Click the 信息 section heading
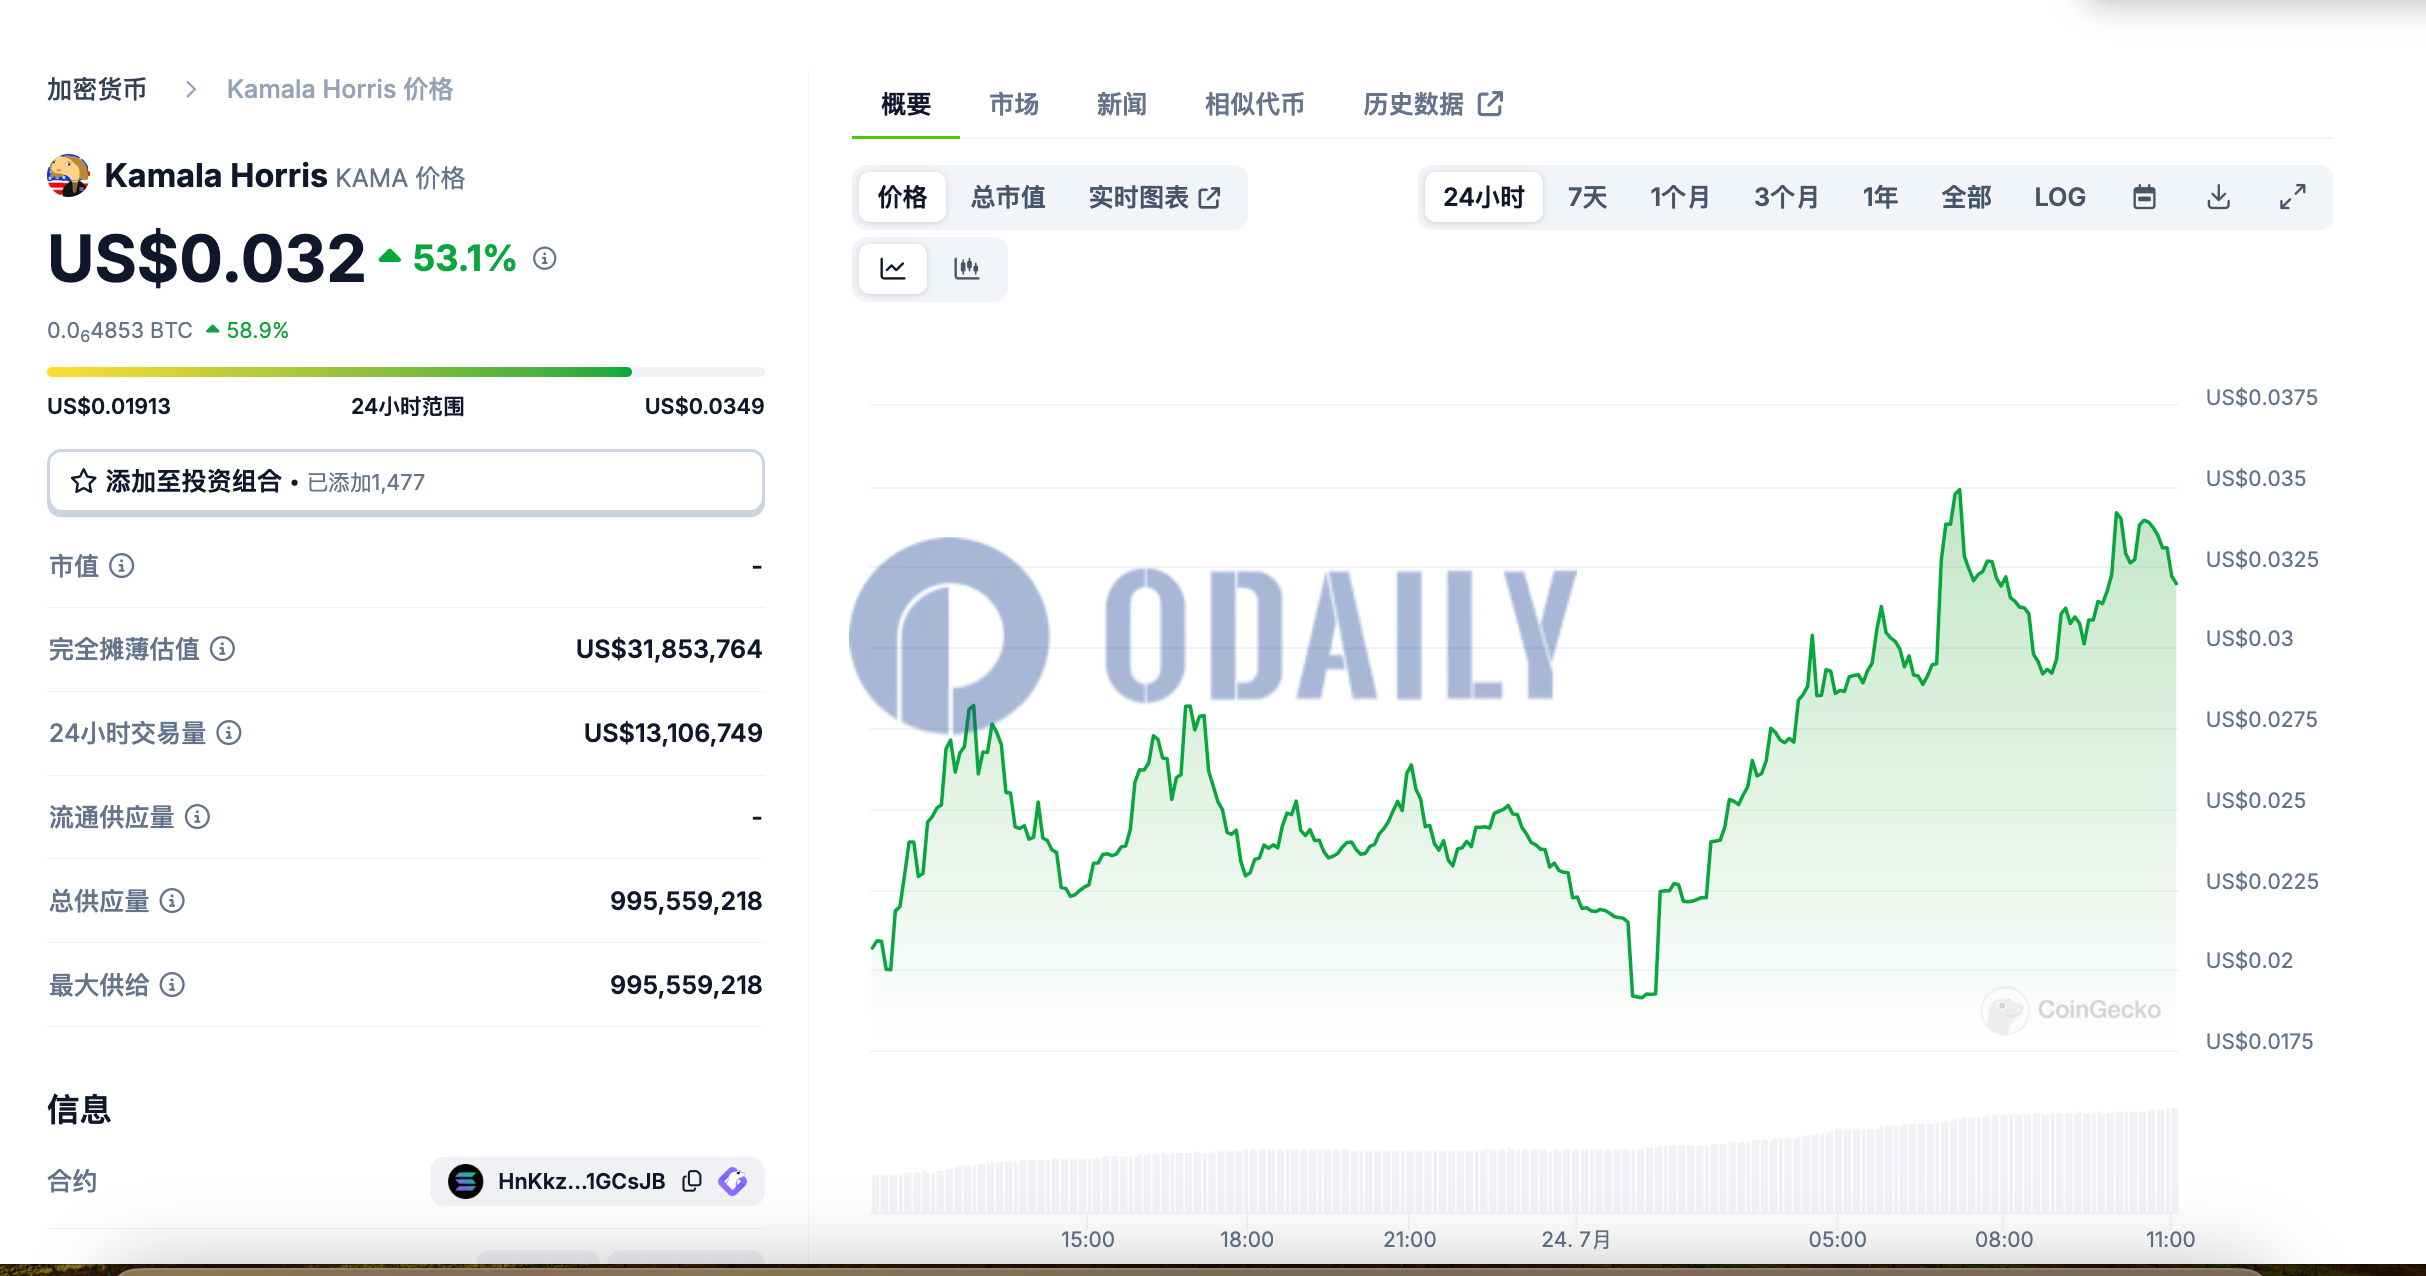 click(79, 1109)
